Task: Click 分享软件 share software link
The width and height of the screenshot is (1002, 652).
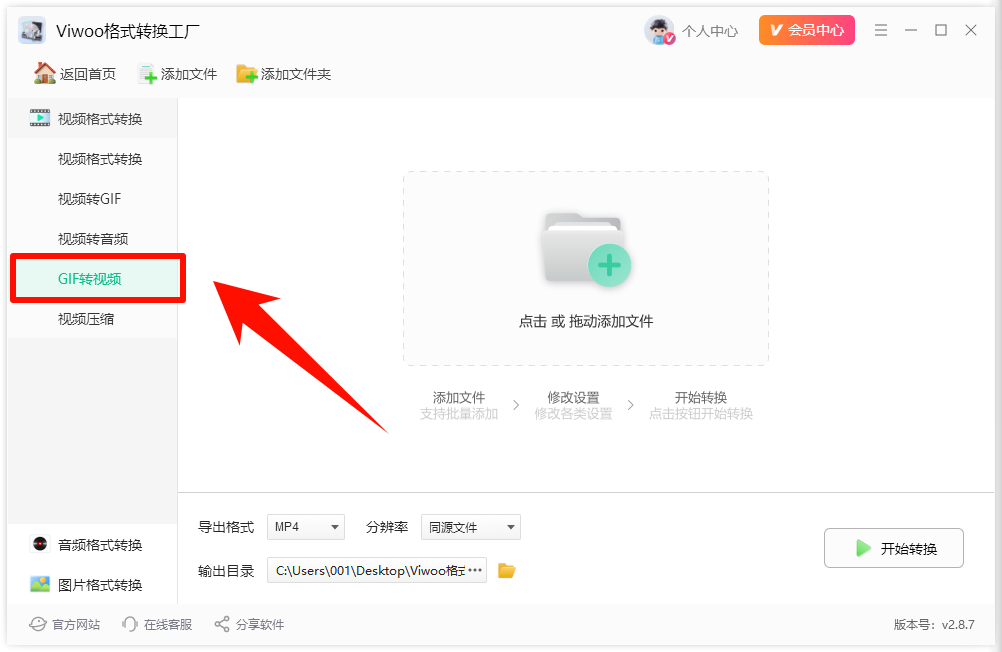Action: [249, 625]
